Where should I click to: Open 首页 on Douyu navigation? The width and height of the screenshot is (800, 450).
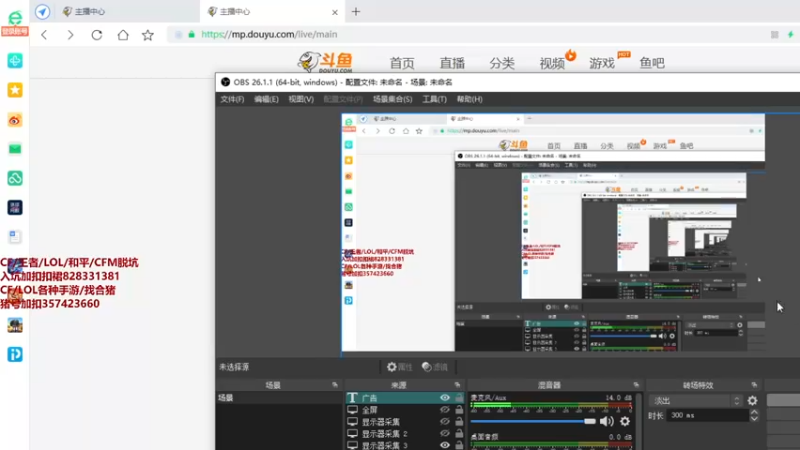(x=402, y=63)
